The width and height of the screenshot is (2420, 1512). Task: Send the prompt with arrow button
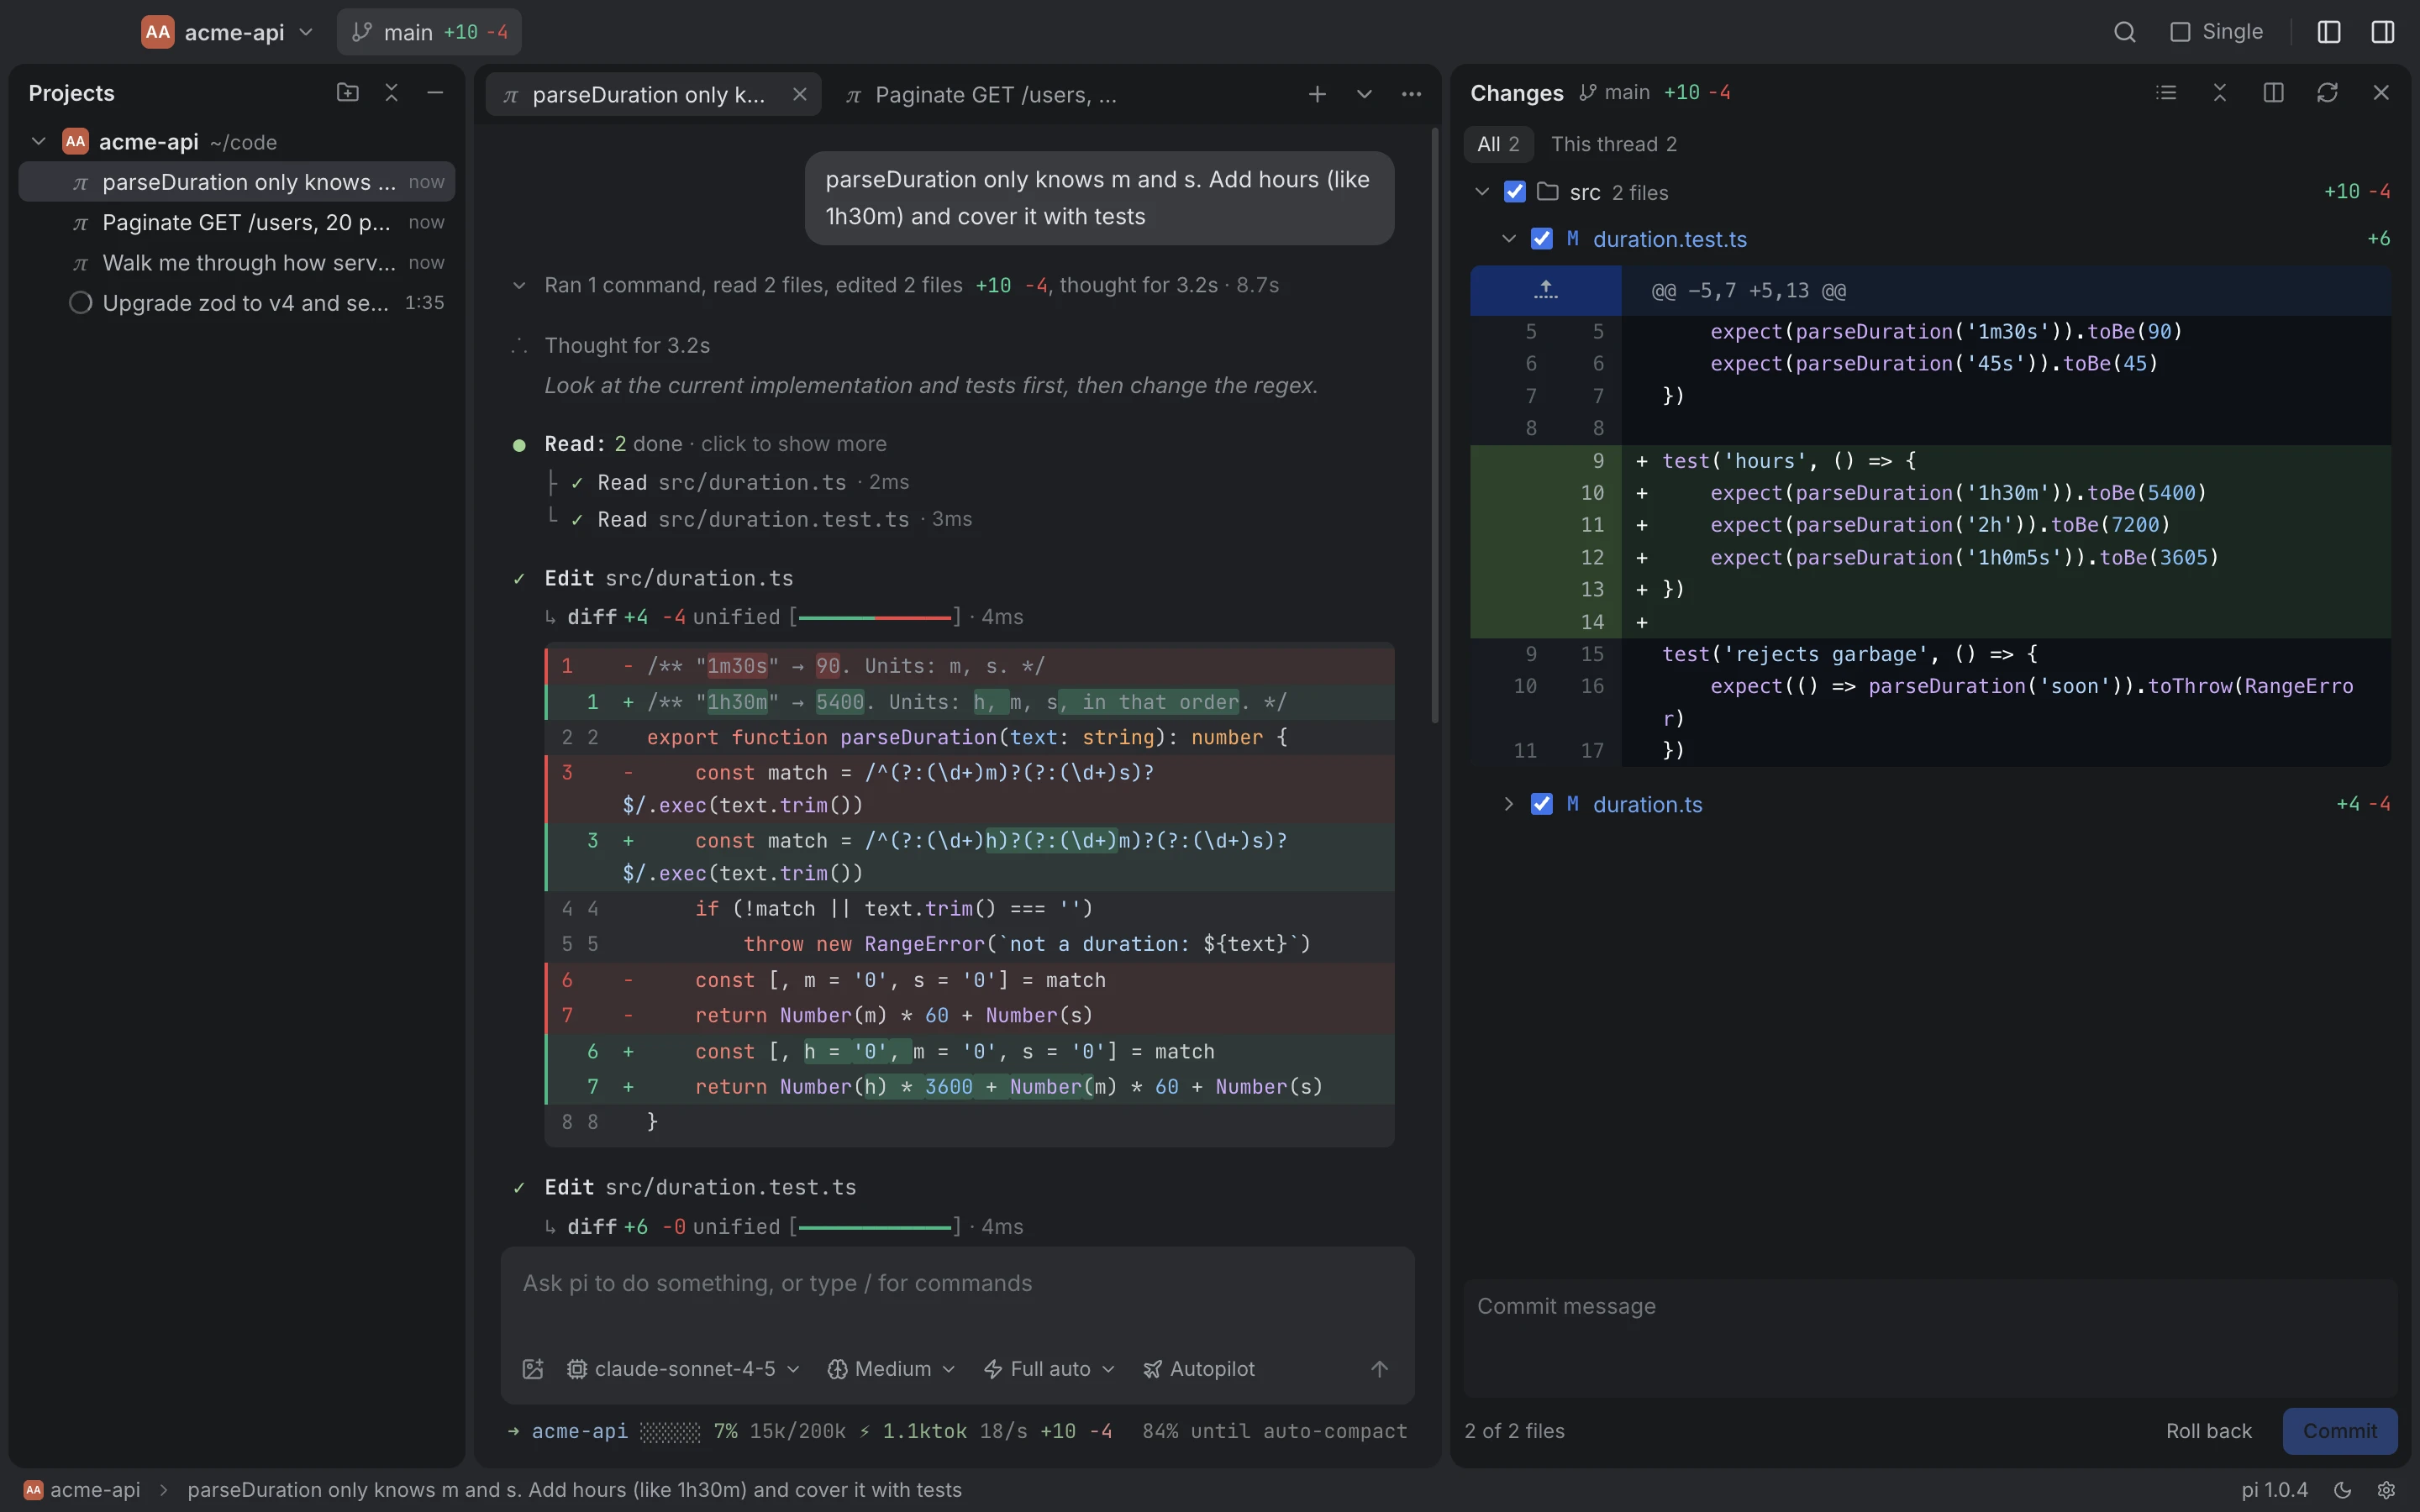pyautogui.click(x=1379, y=1369)
